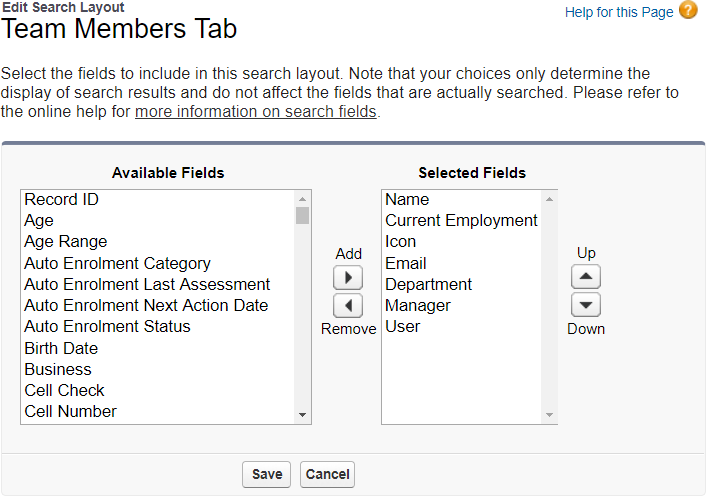706x496 pixels.
Task: Open the help question mark icon
Action: pos(688,11)
